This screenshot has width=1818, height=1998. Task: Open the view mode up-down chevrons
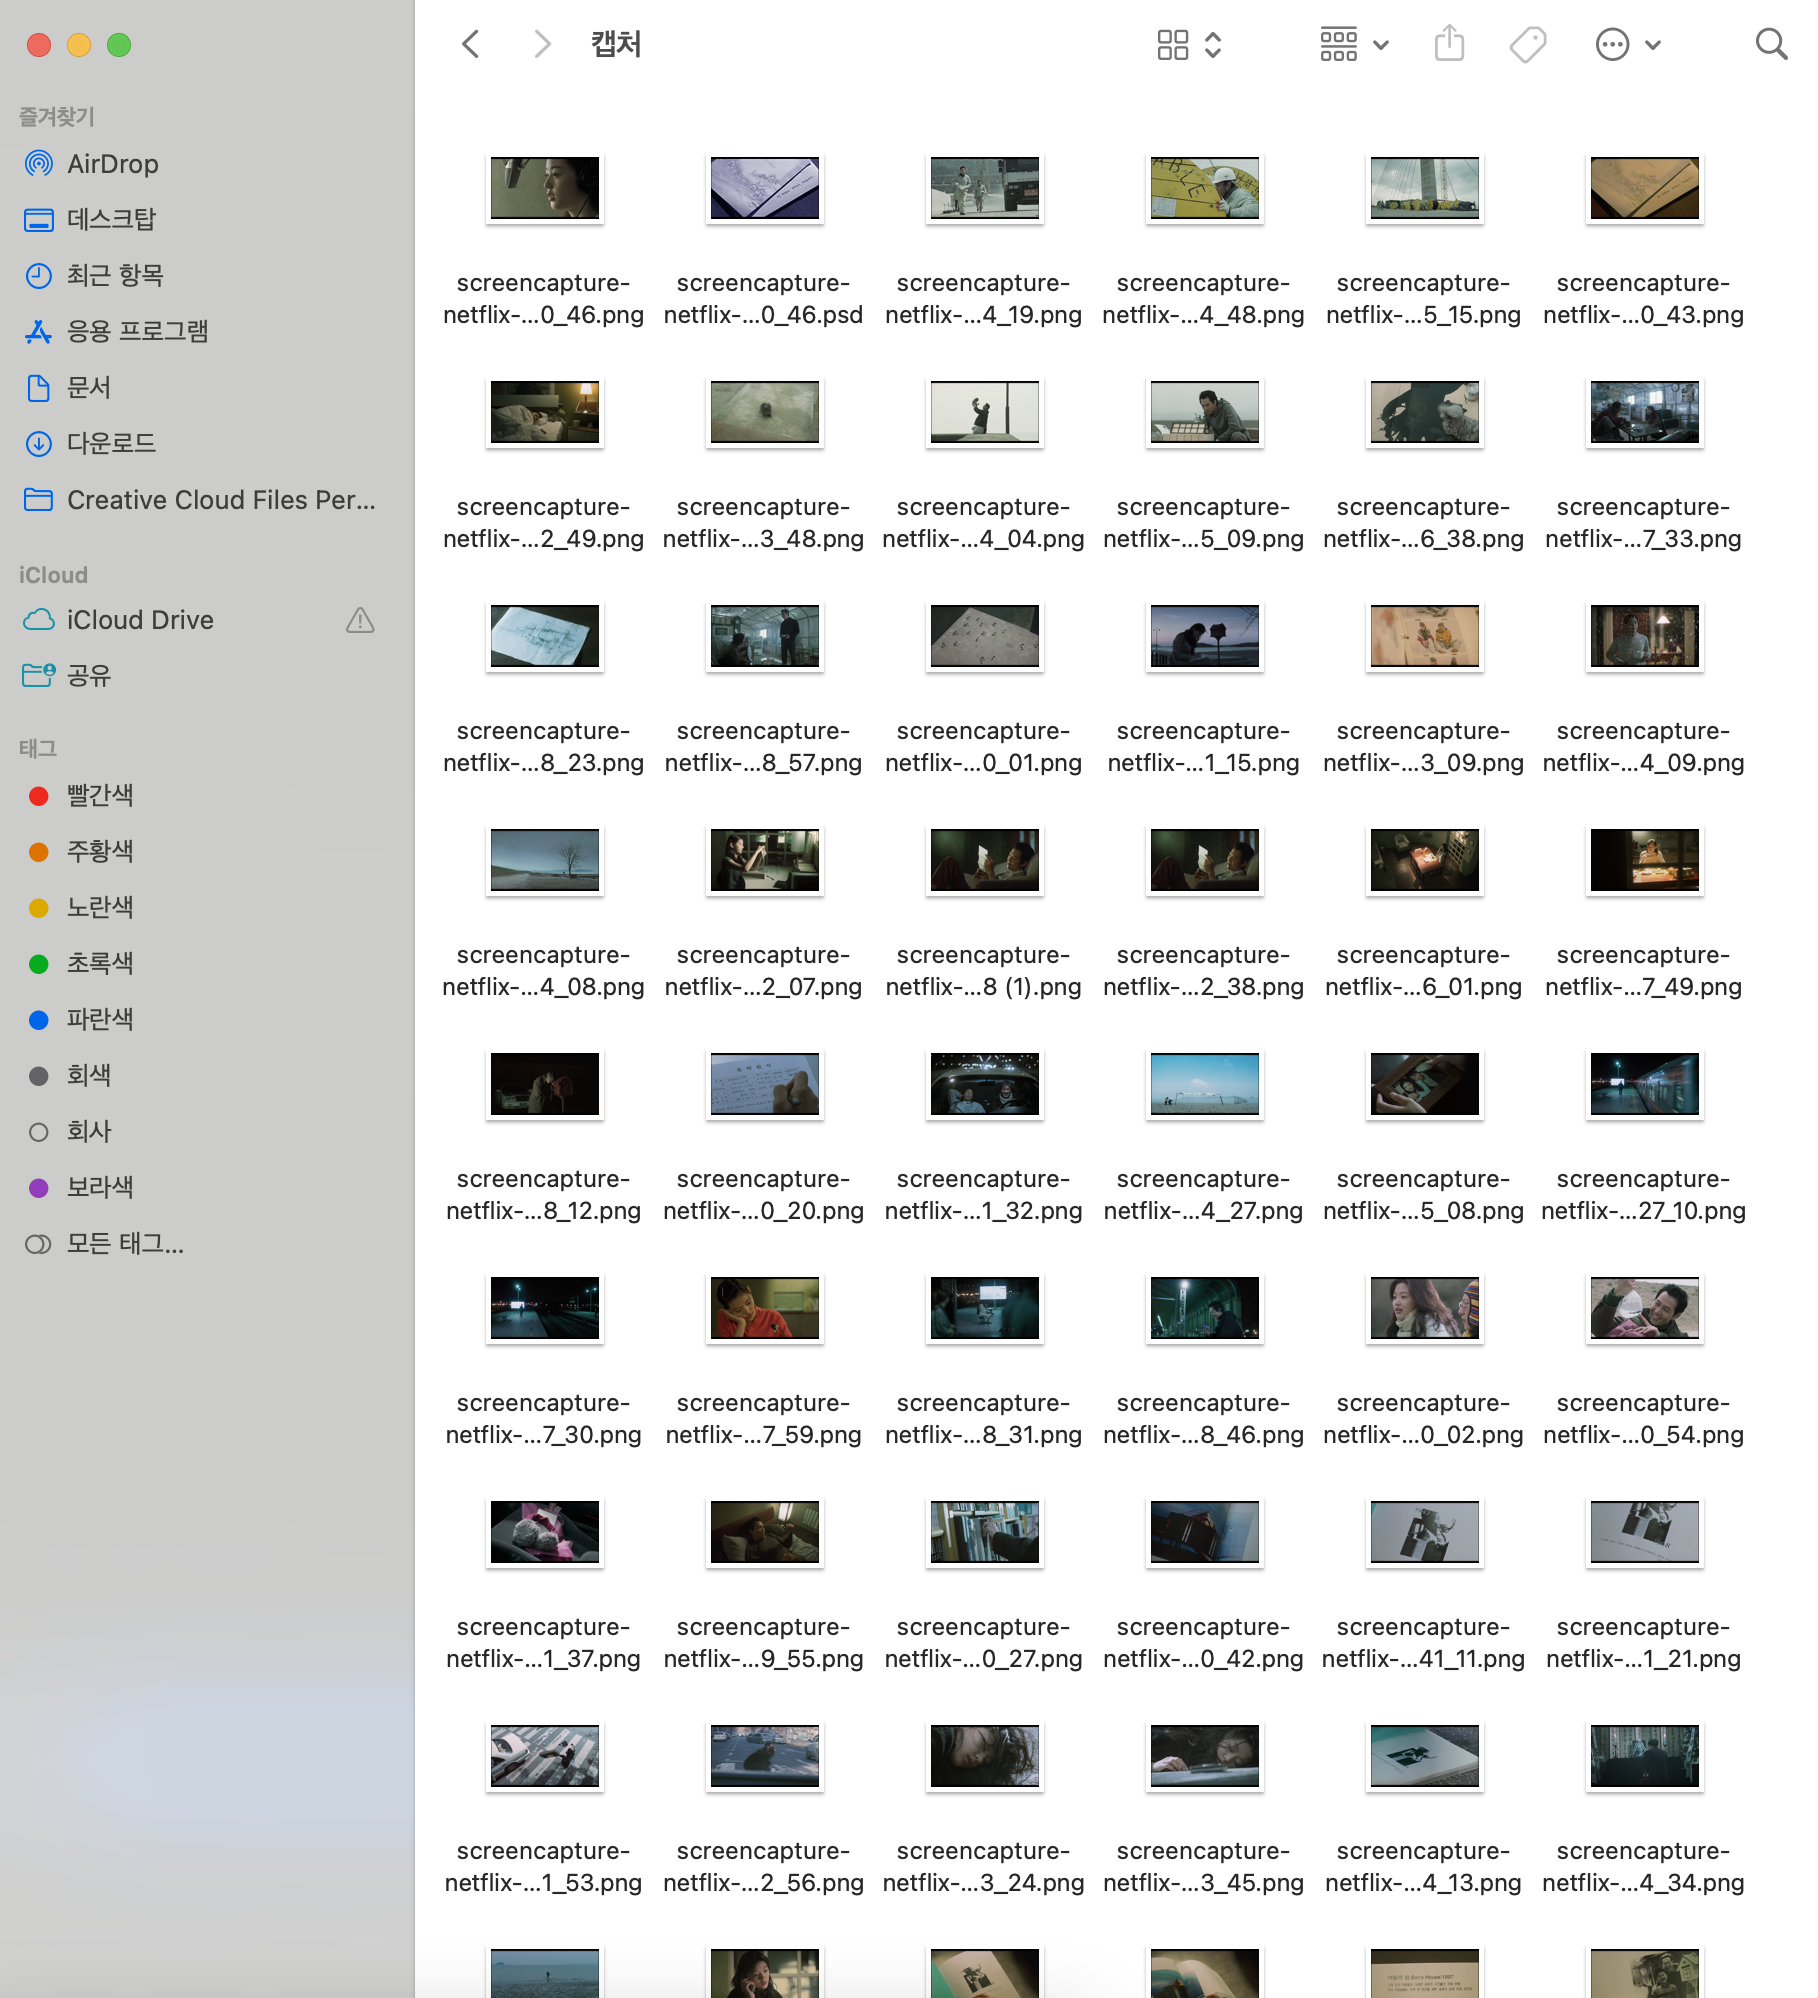tap(1213, 45)
